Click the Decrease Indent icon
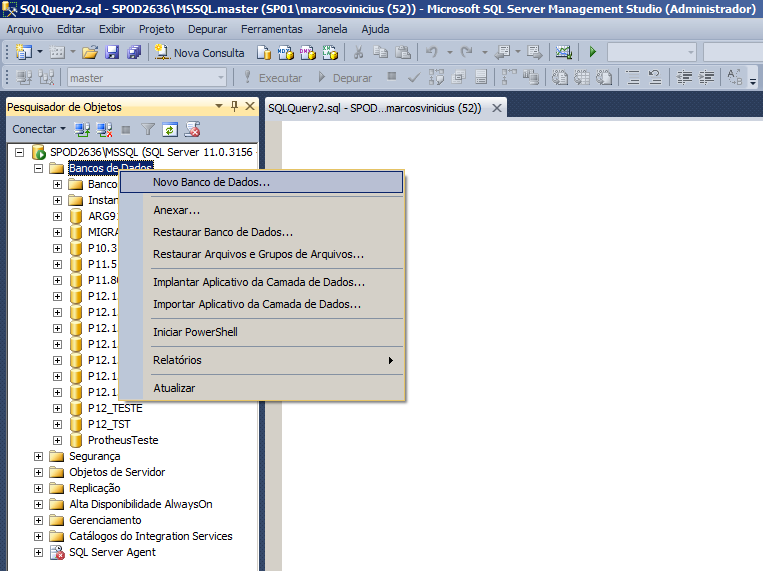The width and height of the screenshot is (763, 571). click(x=685, y=78)
